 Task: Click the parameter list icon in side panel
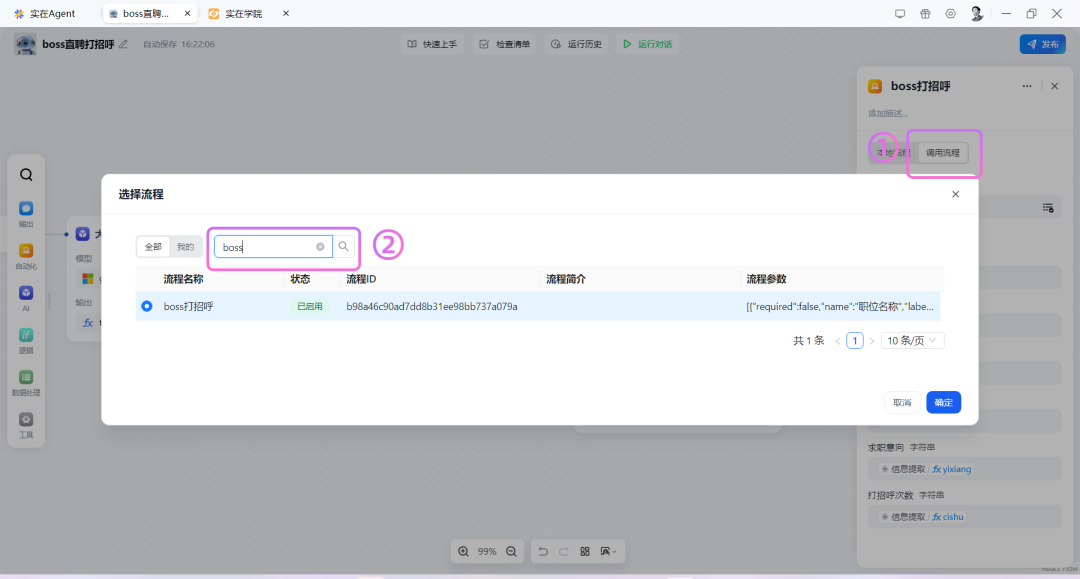coord(1048,208)
